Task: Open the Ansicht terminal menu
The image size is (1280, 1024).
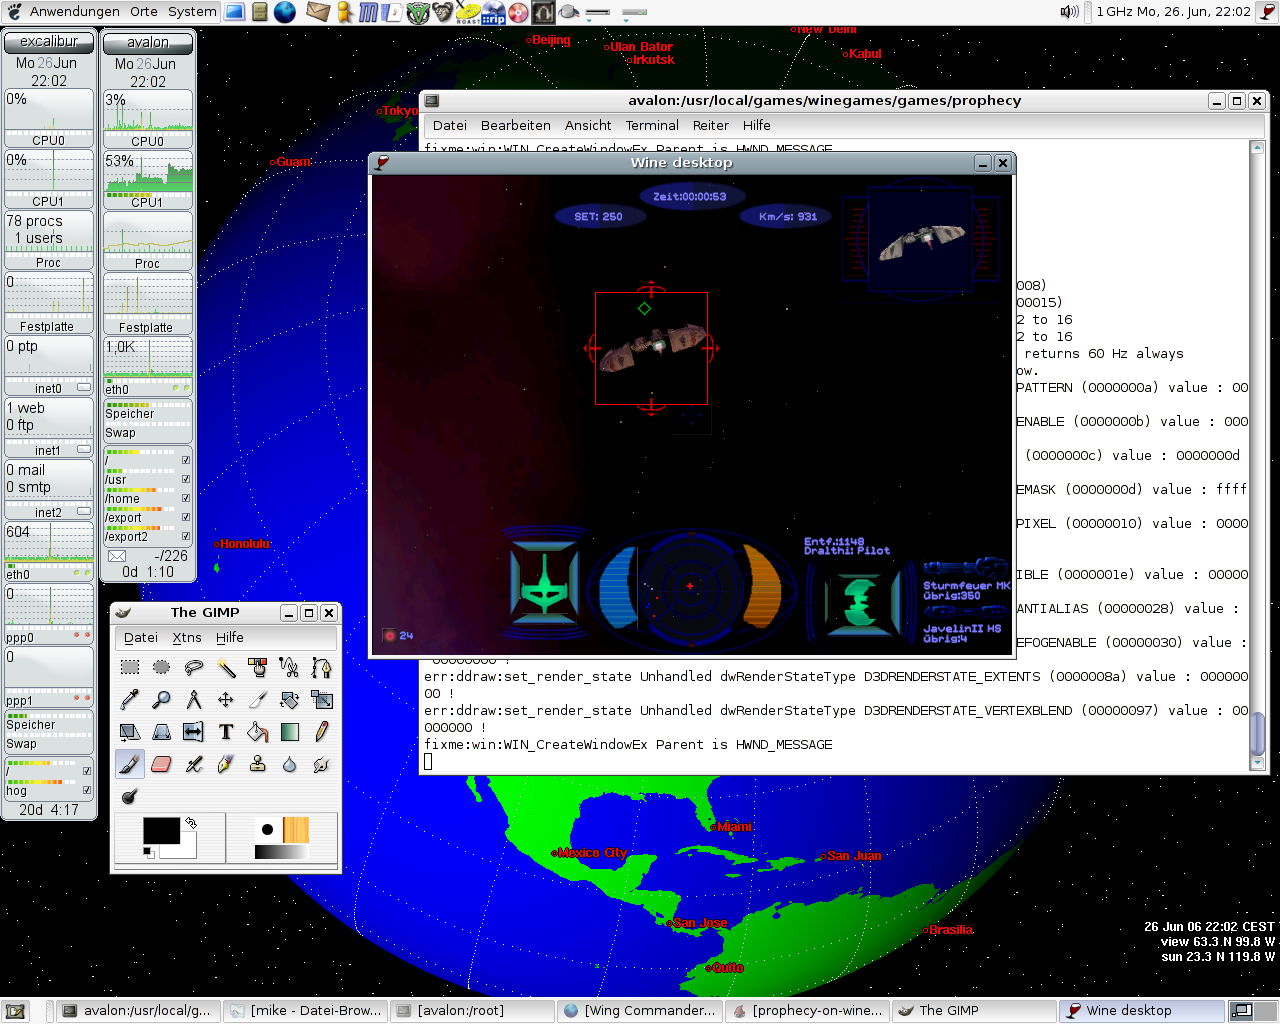Action: (x=588, y=126)
